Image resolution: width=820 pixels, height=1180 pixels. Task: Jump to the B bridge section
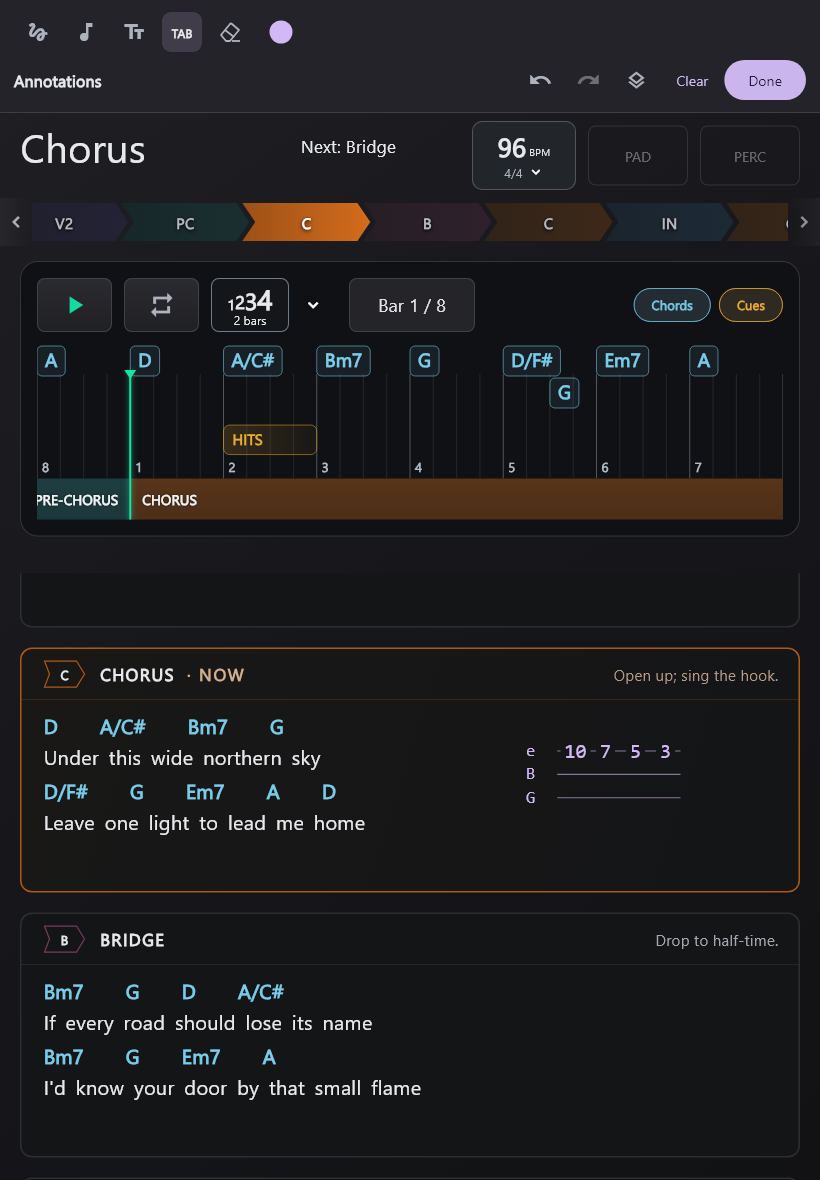point(427,223)
